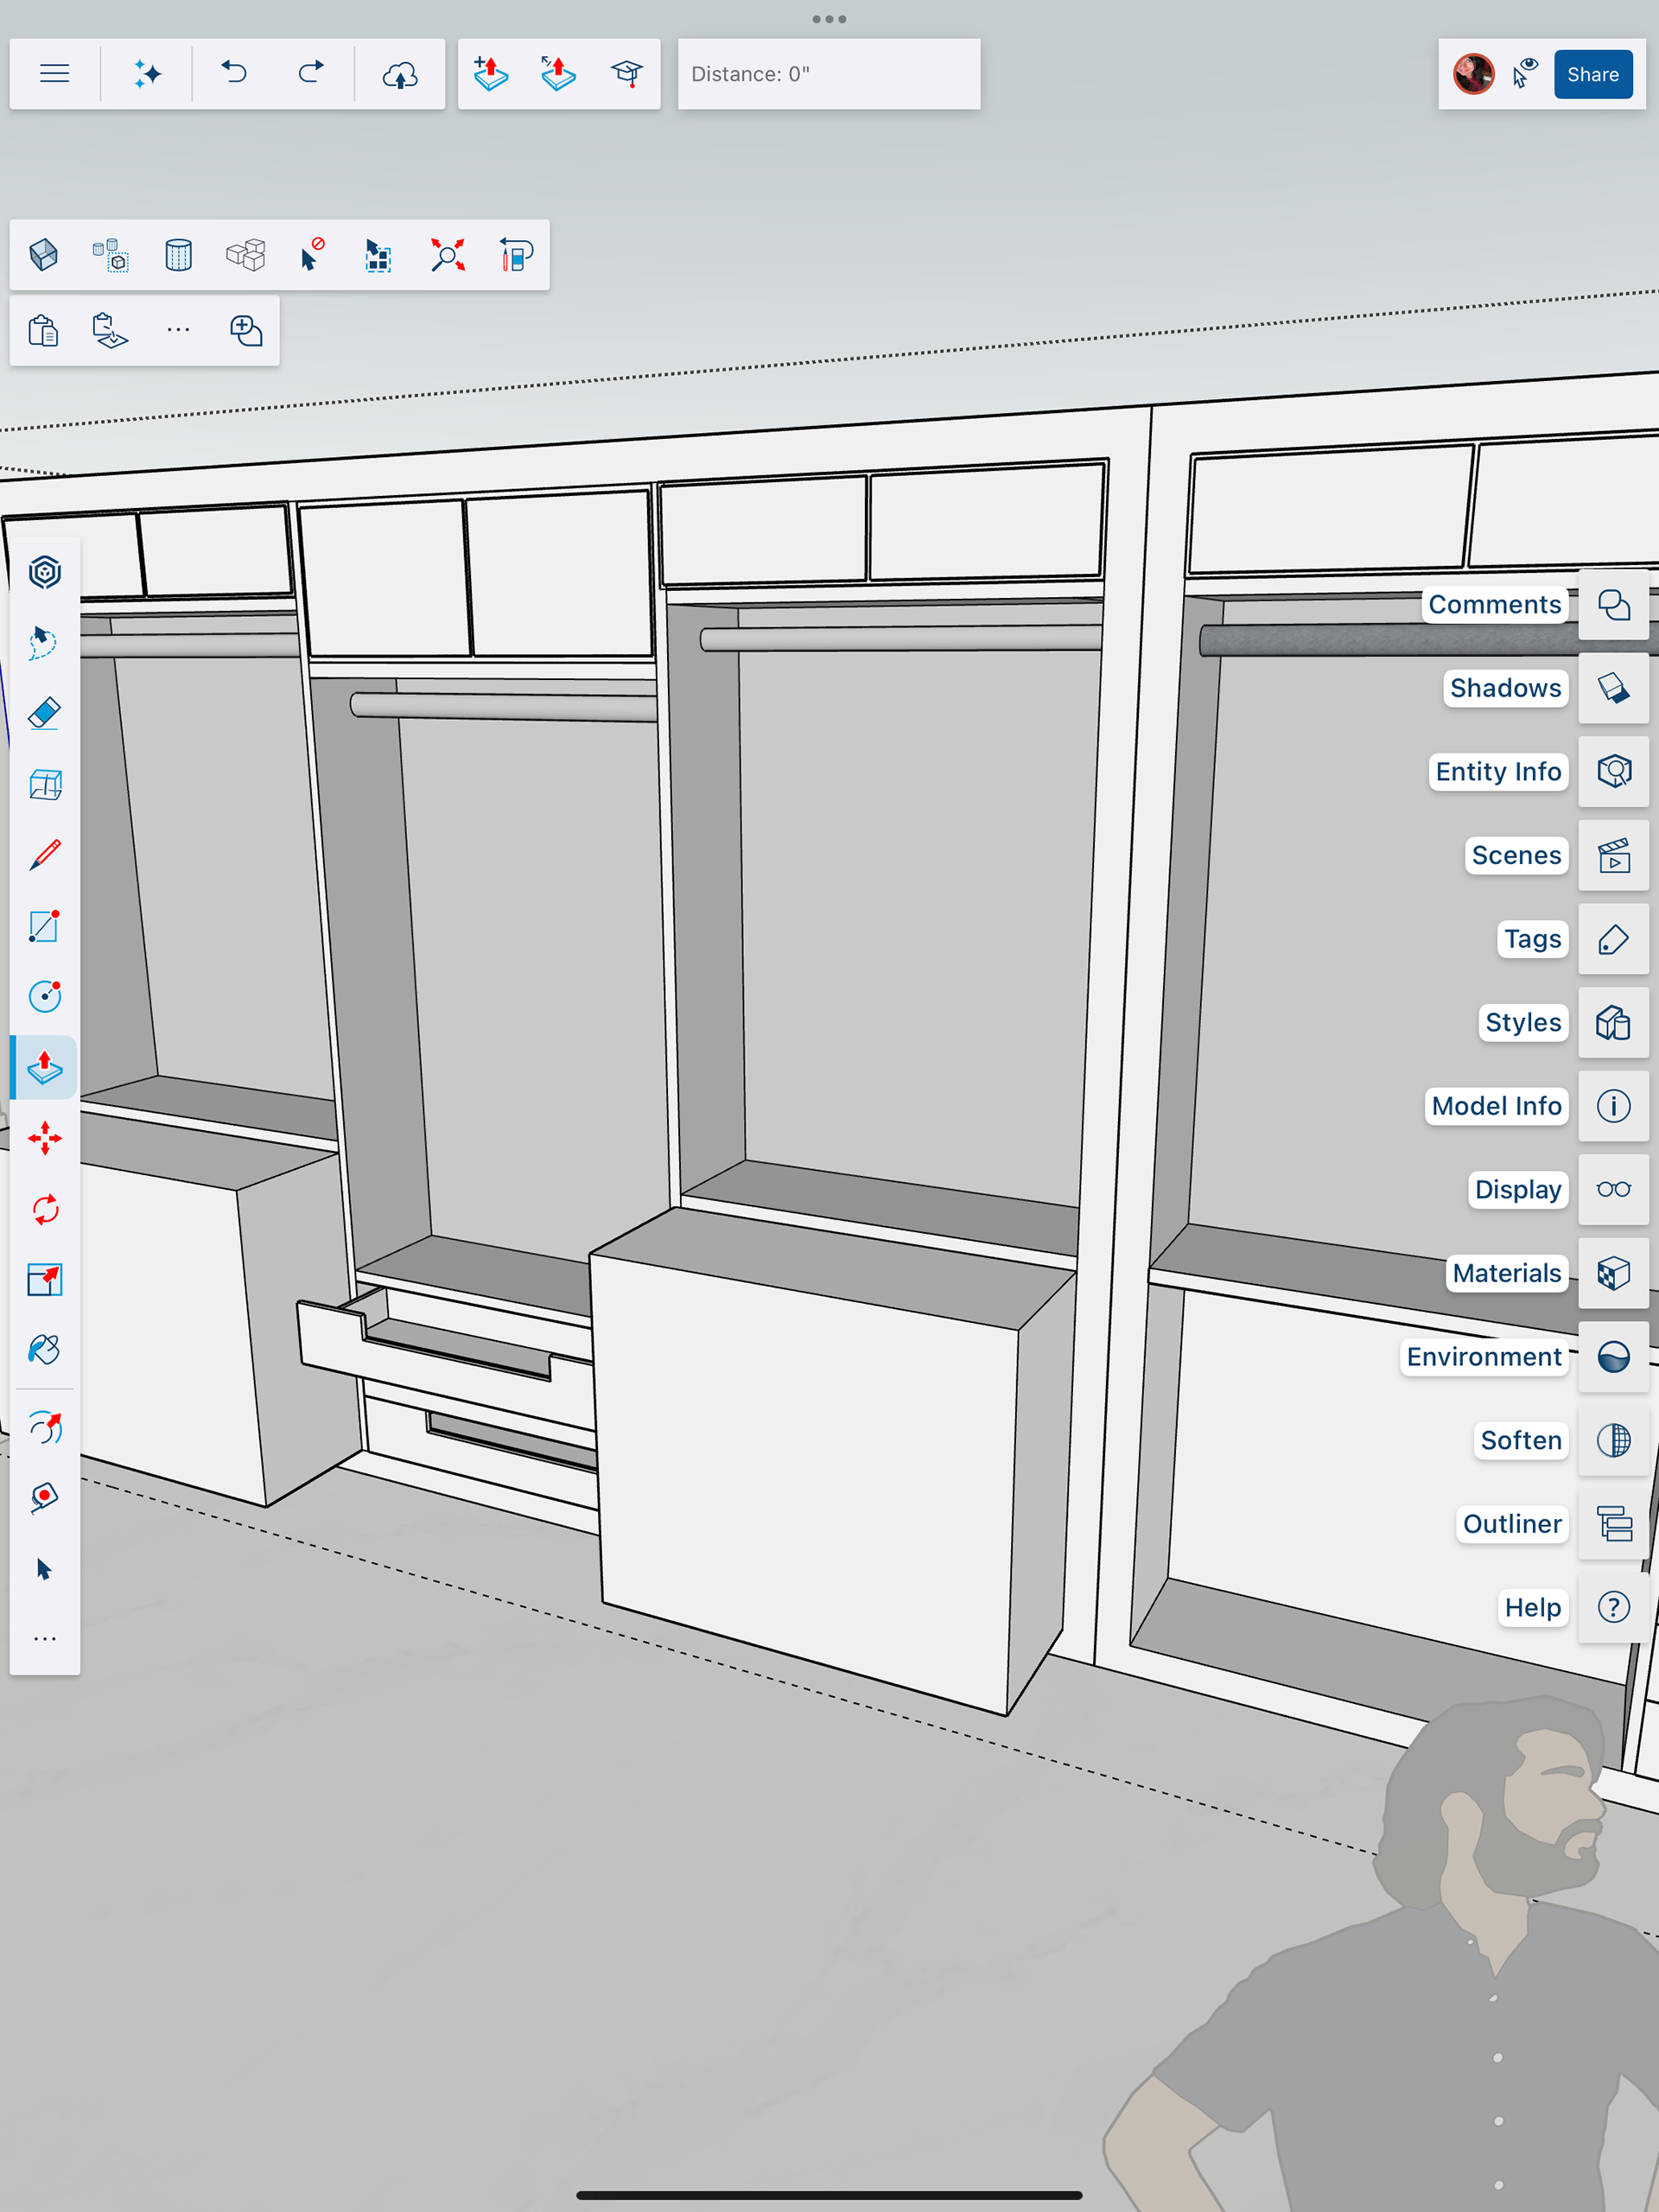Open the Outliner panel
The height and width of the screenshot is (2212, 1659).
pos(1612,1524)
